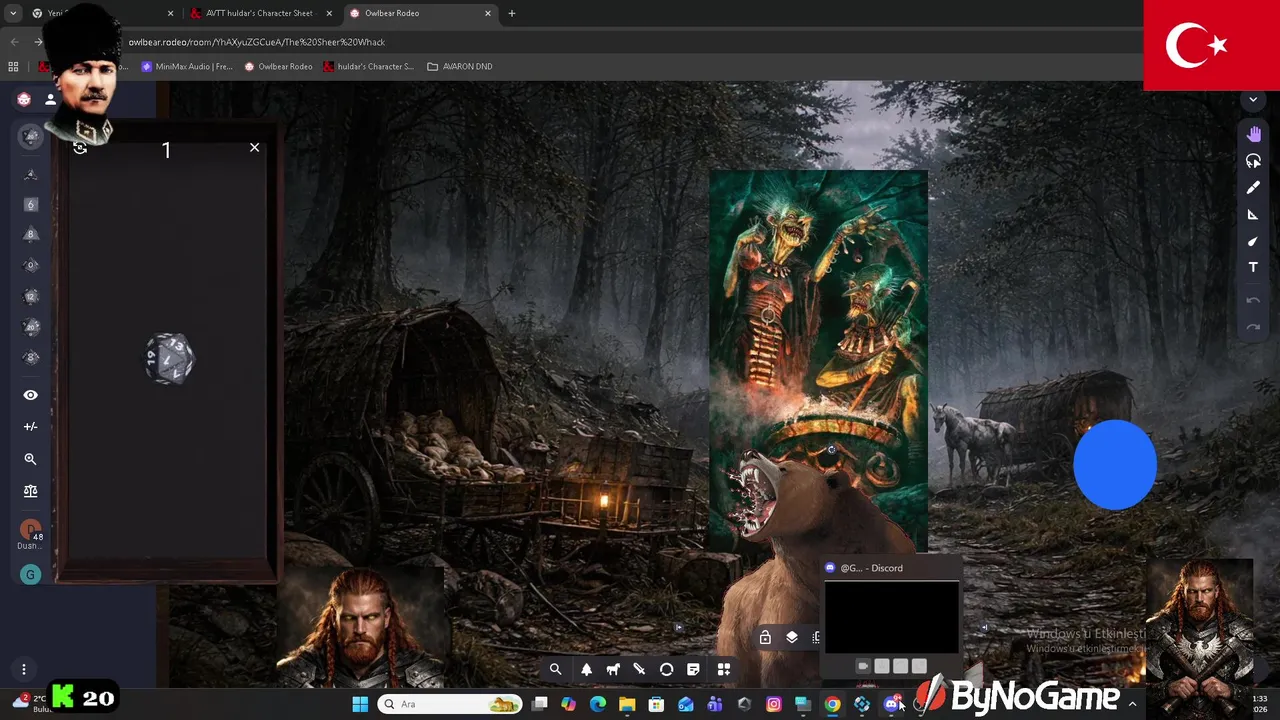The width and height of the screenshot is (1280, 720).
Task: Open Google Chrome from taskbar
Action: [x=832, y=704]
